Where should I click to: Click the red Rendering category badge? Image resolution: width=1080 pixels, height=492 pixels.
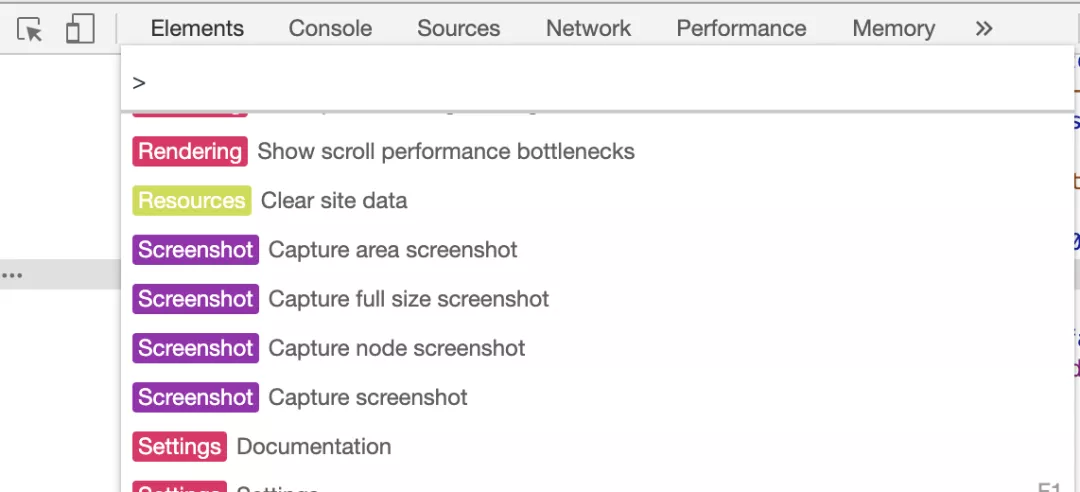[x=190, y=152]
